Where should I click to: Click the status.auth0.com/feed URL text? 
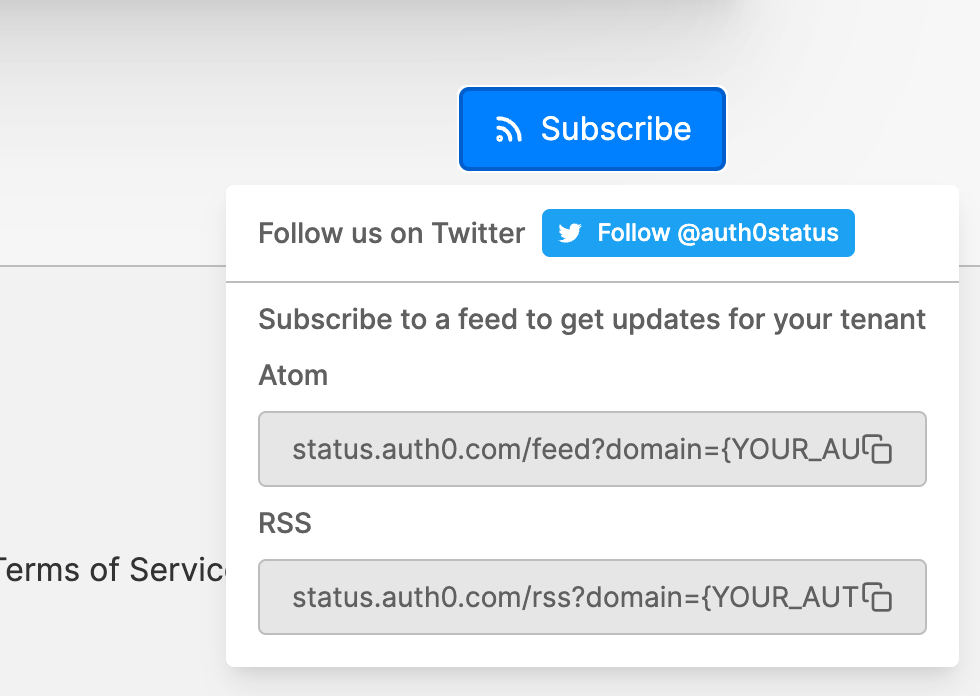coord(576,449)
